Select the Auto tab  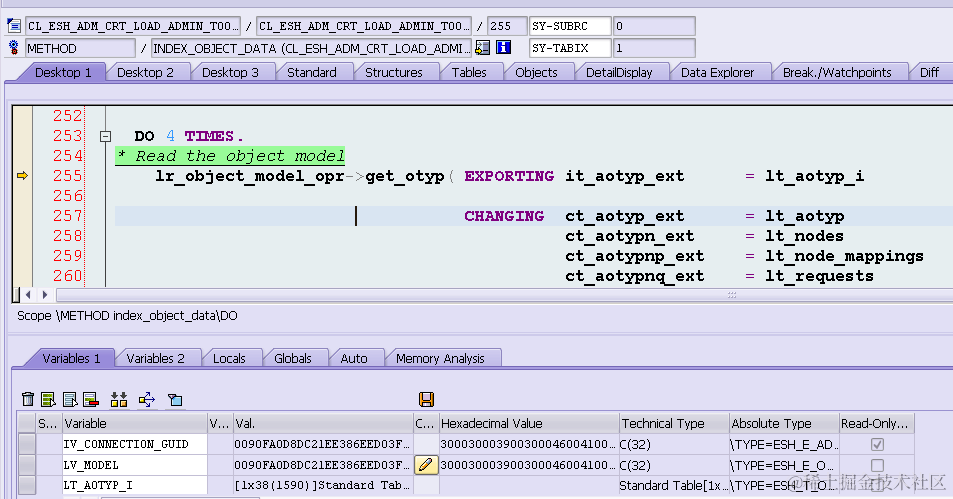point(354,359)
